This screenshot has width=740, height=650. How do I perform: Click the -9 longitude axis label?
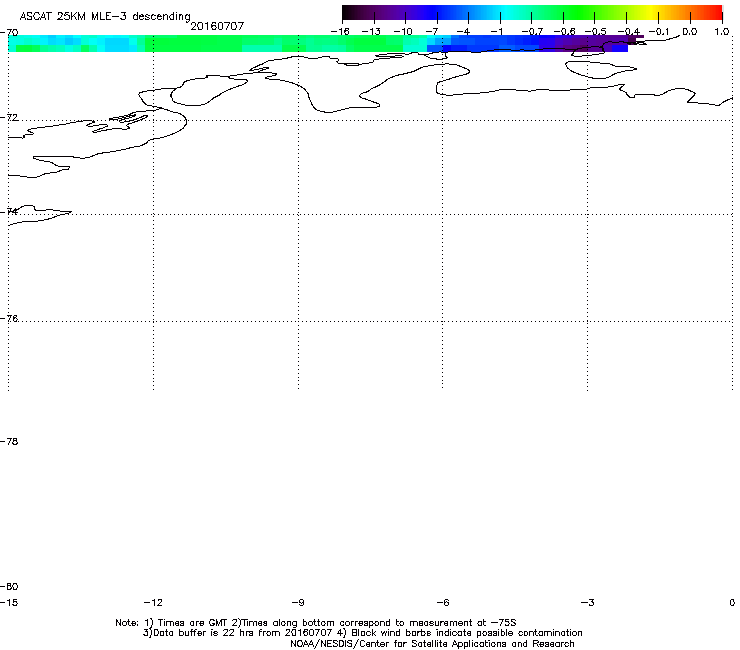[298, 602]
